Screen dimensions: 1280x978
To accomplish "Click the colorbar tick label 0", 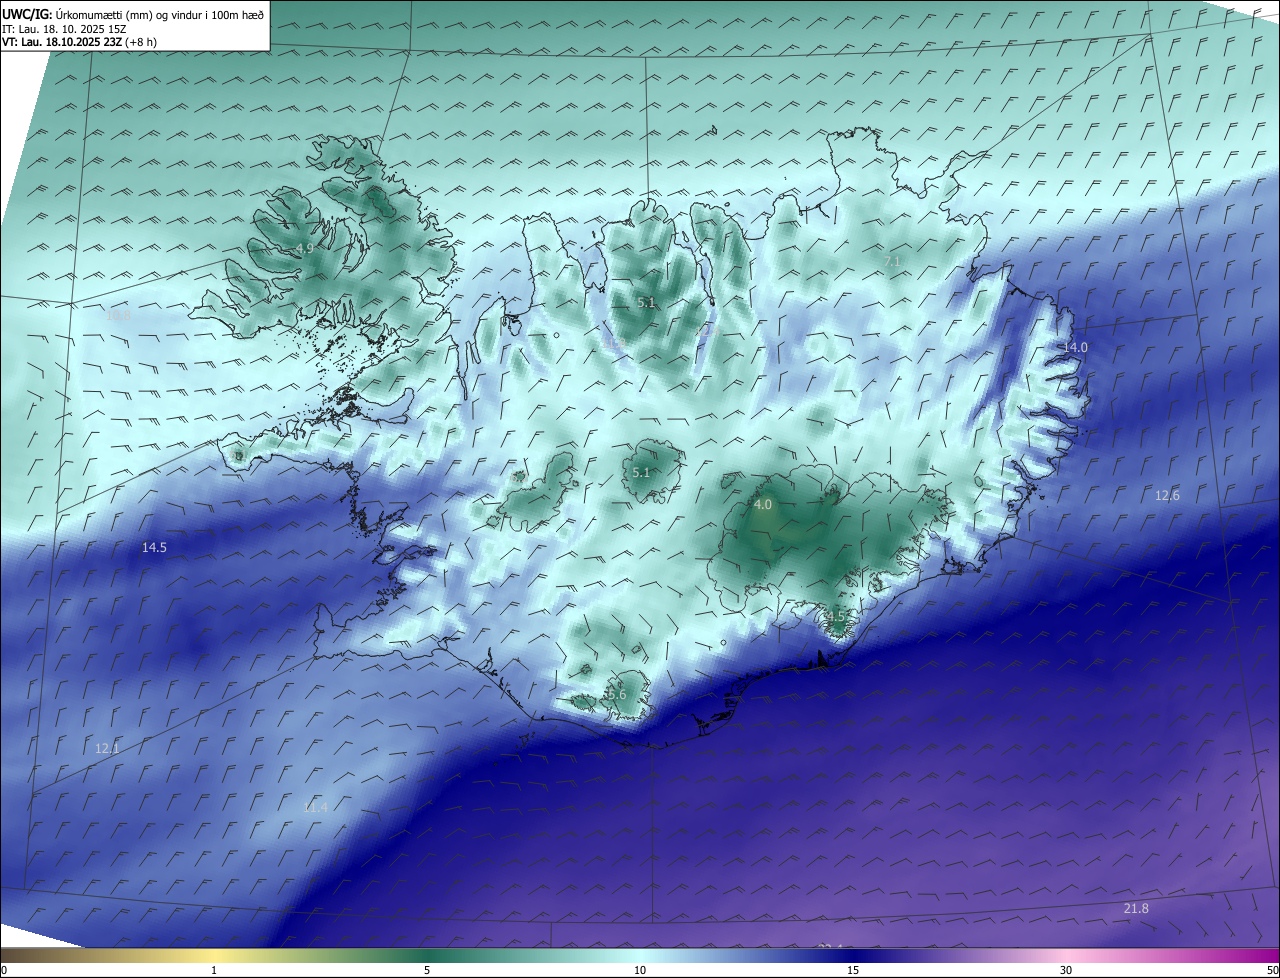I will point(4,971).
